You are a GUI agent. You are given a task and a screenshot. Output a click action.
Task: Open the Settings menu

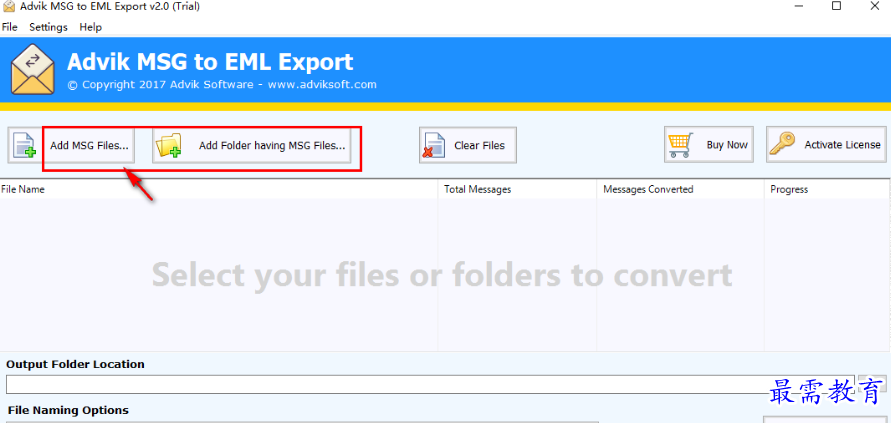pyautogui.click(x=48, y=27)
